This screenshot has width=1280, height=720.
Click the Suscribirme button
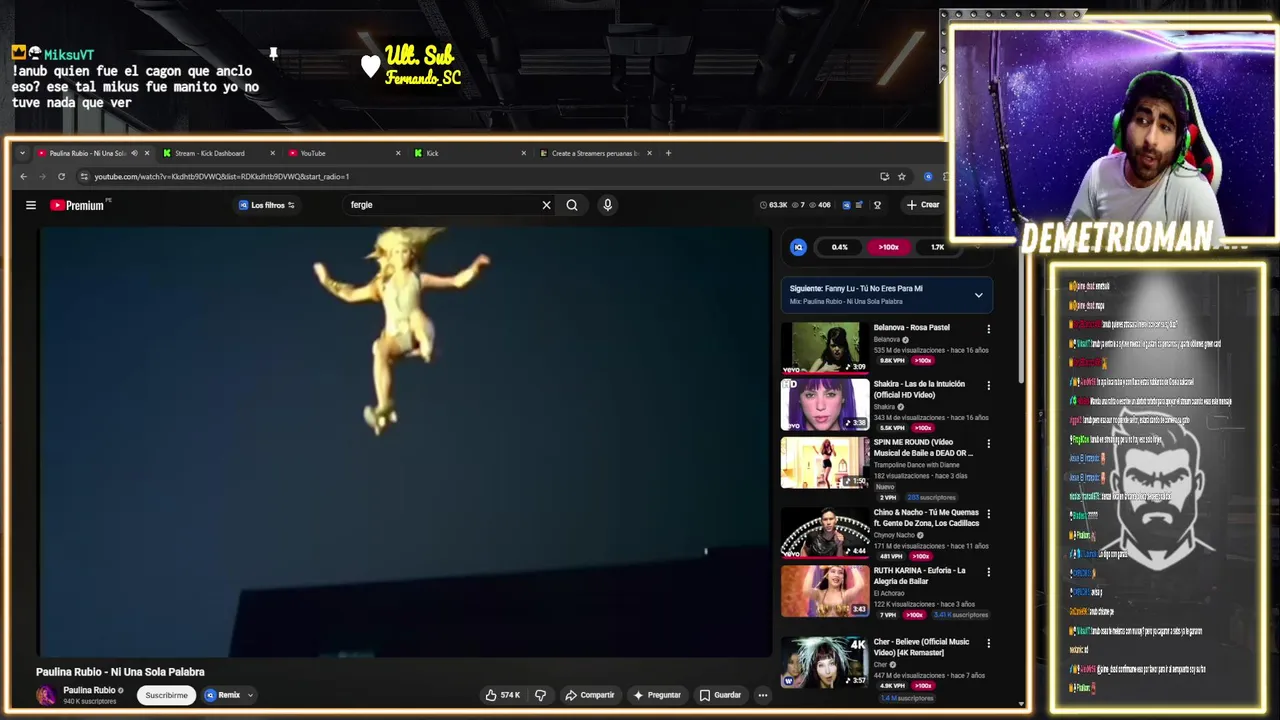pos(166,695)
